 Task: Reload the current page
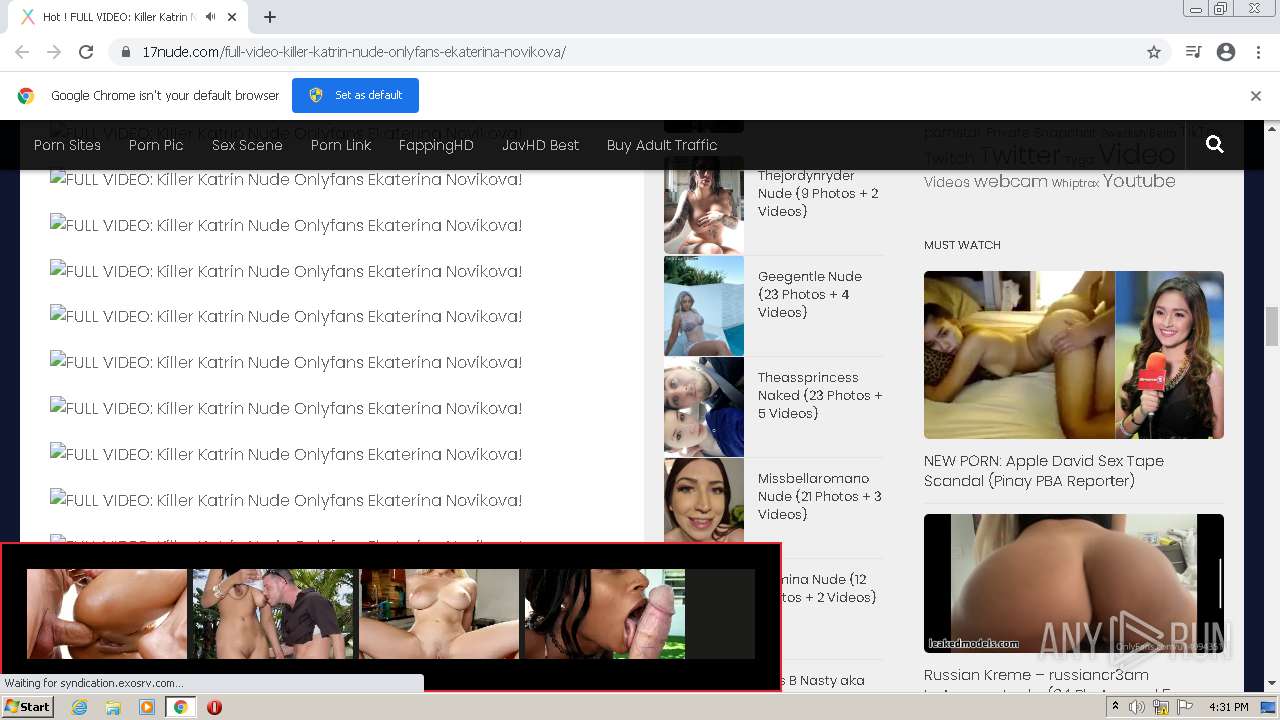click(x=86, y=52)
